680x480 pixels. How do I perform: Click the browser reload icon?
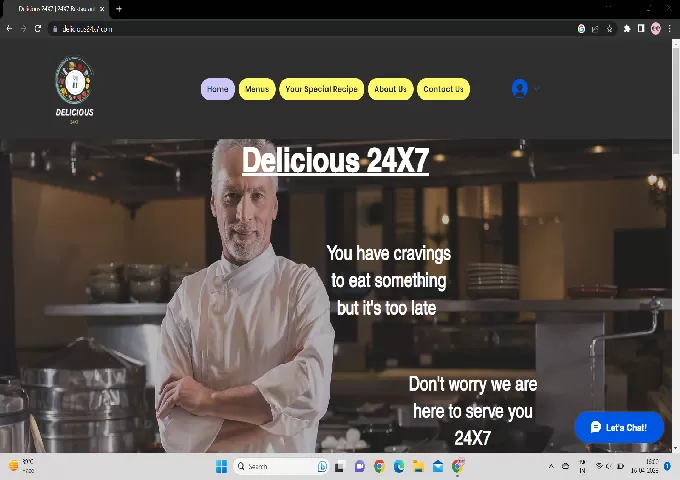tap(38, 29)
